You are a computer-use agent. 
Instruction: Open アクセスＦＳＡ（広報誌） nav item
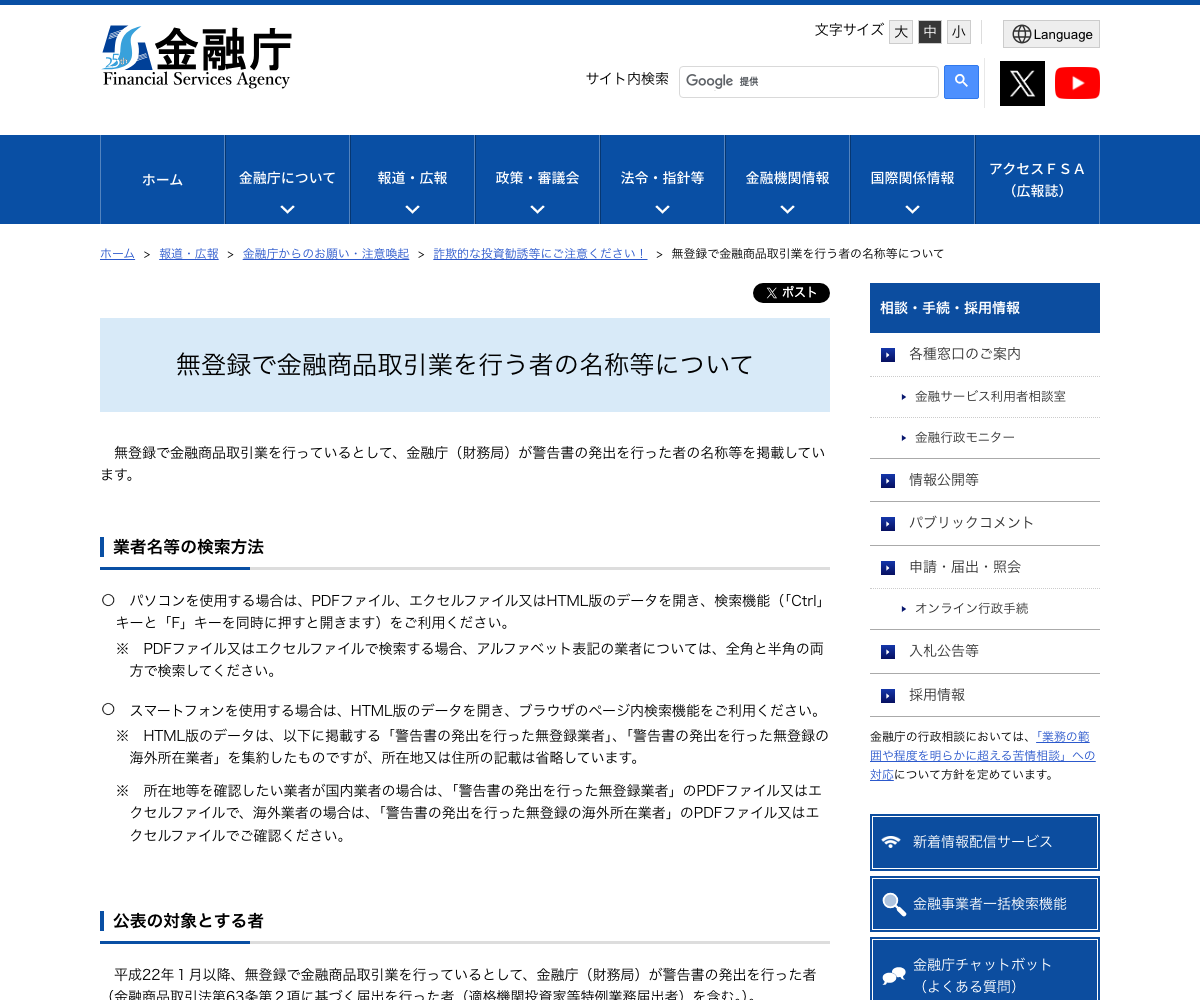(x=1037, y=180)
